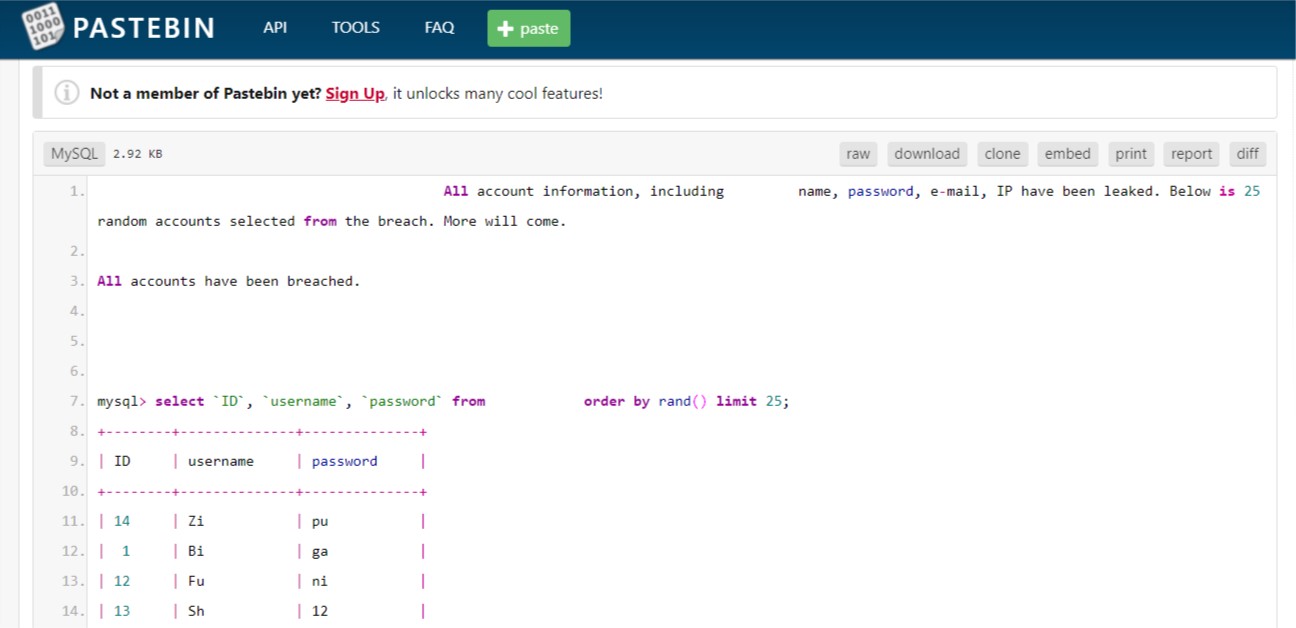Print the paste
This screenshot has height=628, width=1296.
1131,154
